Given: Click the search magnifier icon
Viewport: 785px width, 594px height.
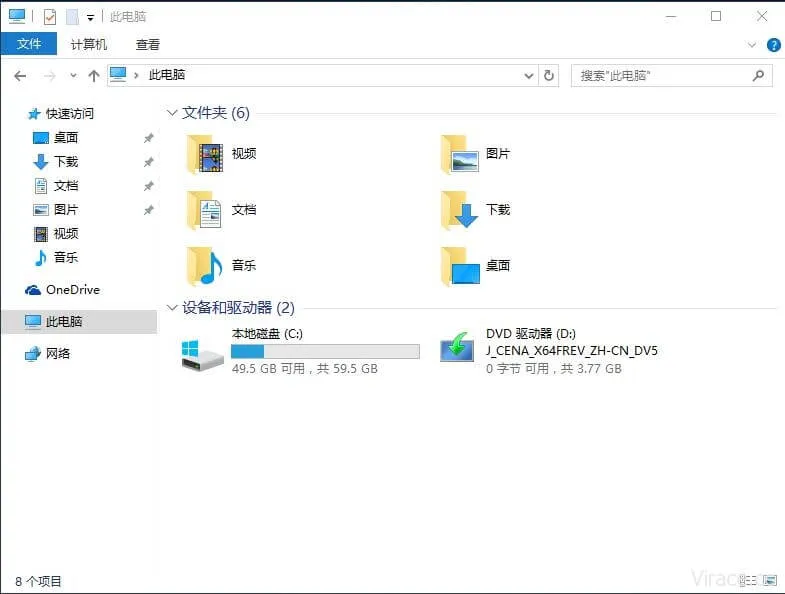Looking at the screenshot, I should [758, 76].
